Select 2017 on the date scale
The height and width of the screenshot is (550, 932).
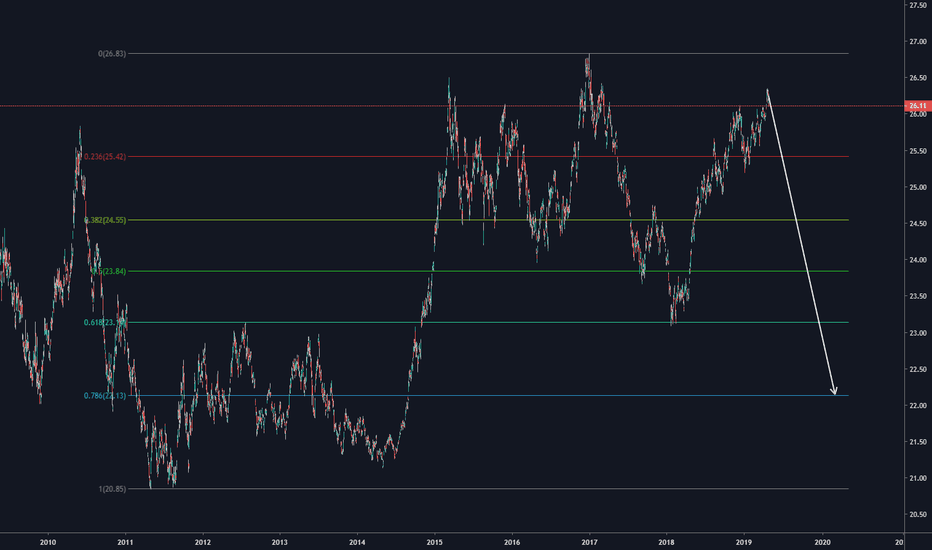(x=589, y=542)
